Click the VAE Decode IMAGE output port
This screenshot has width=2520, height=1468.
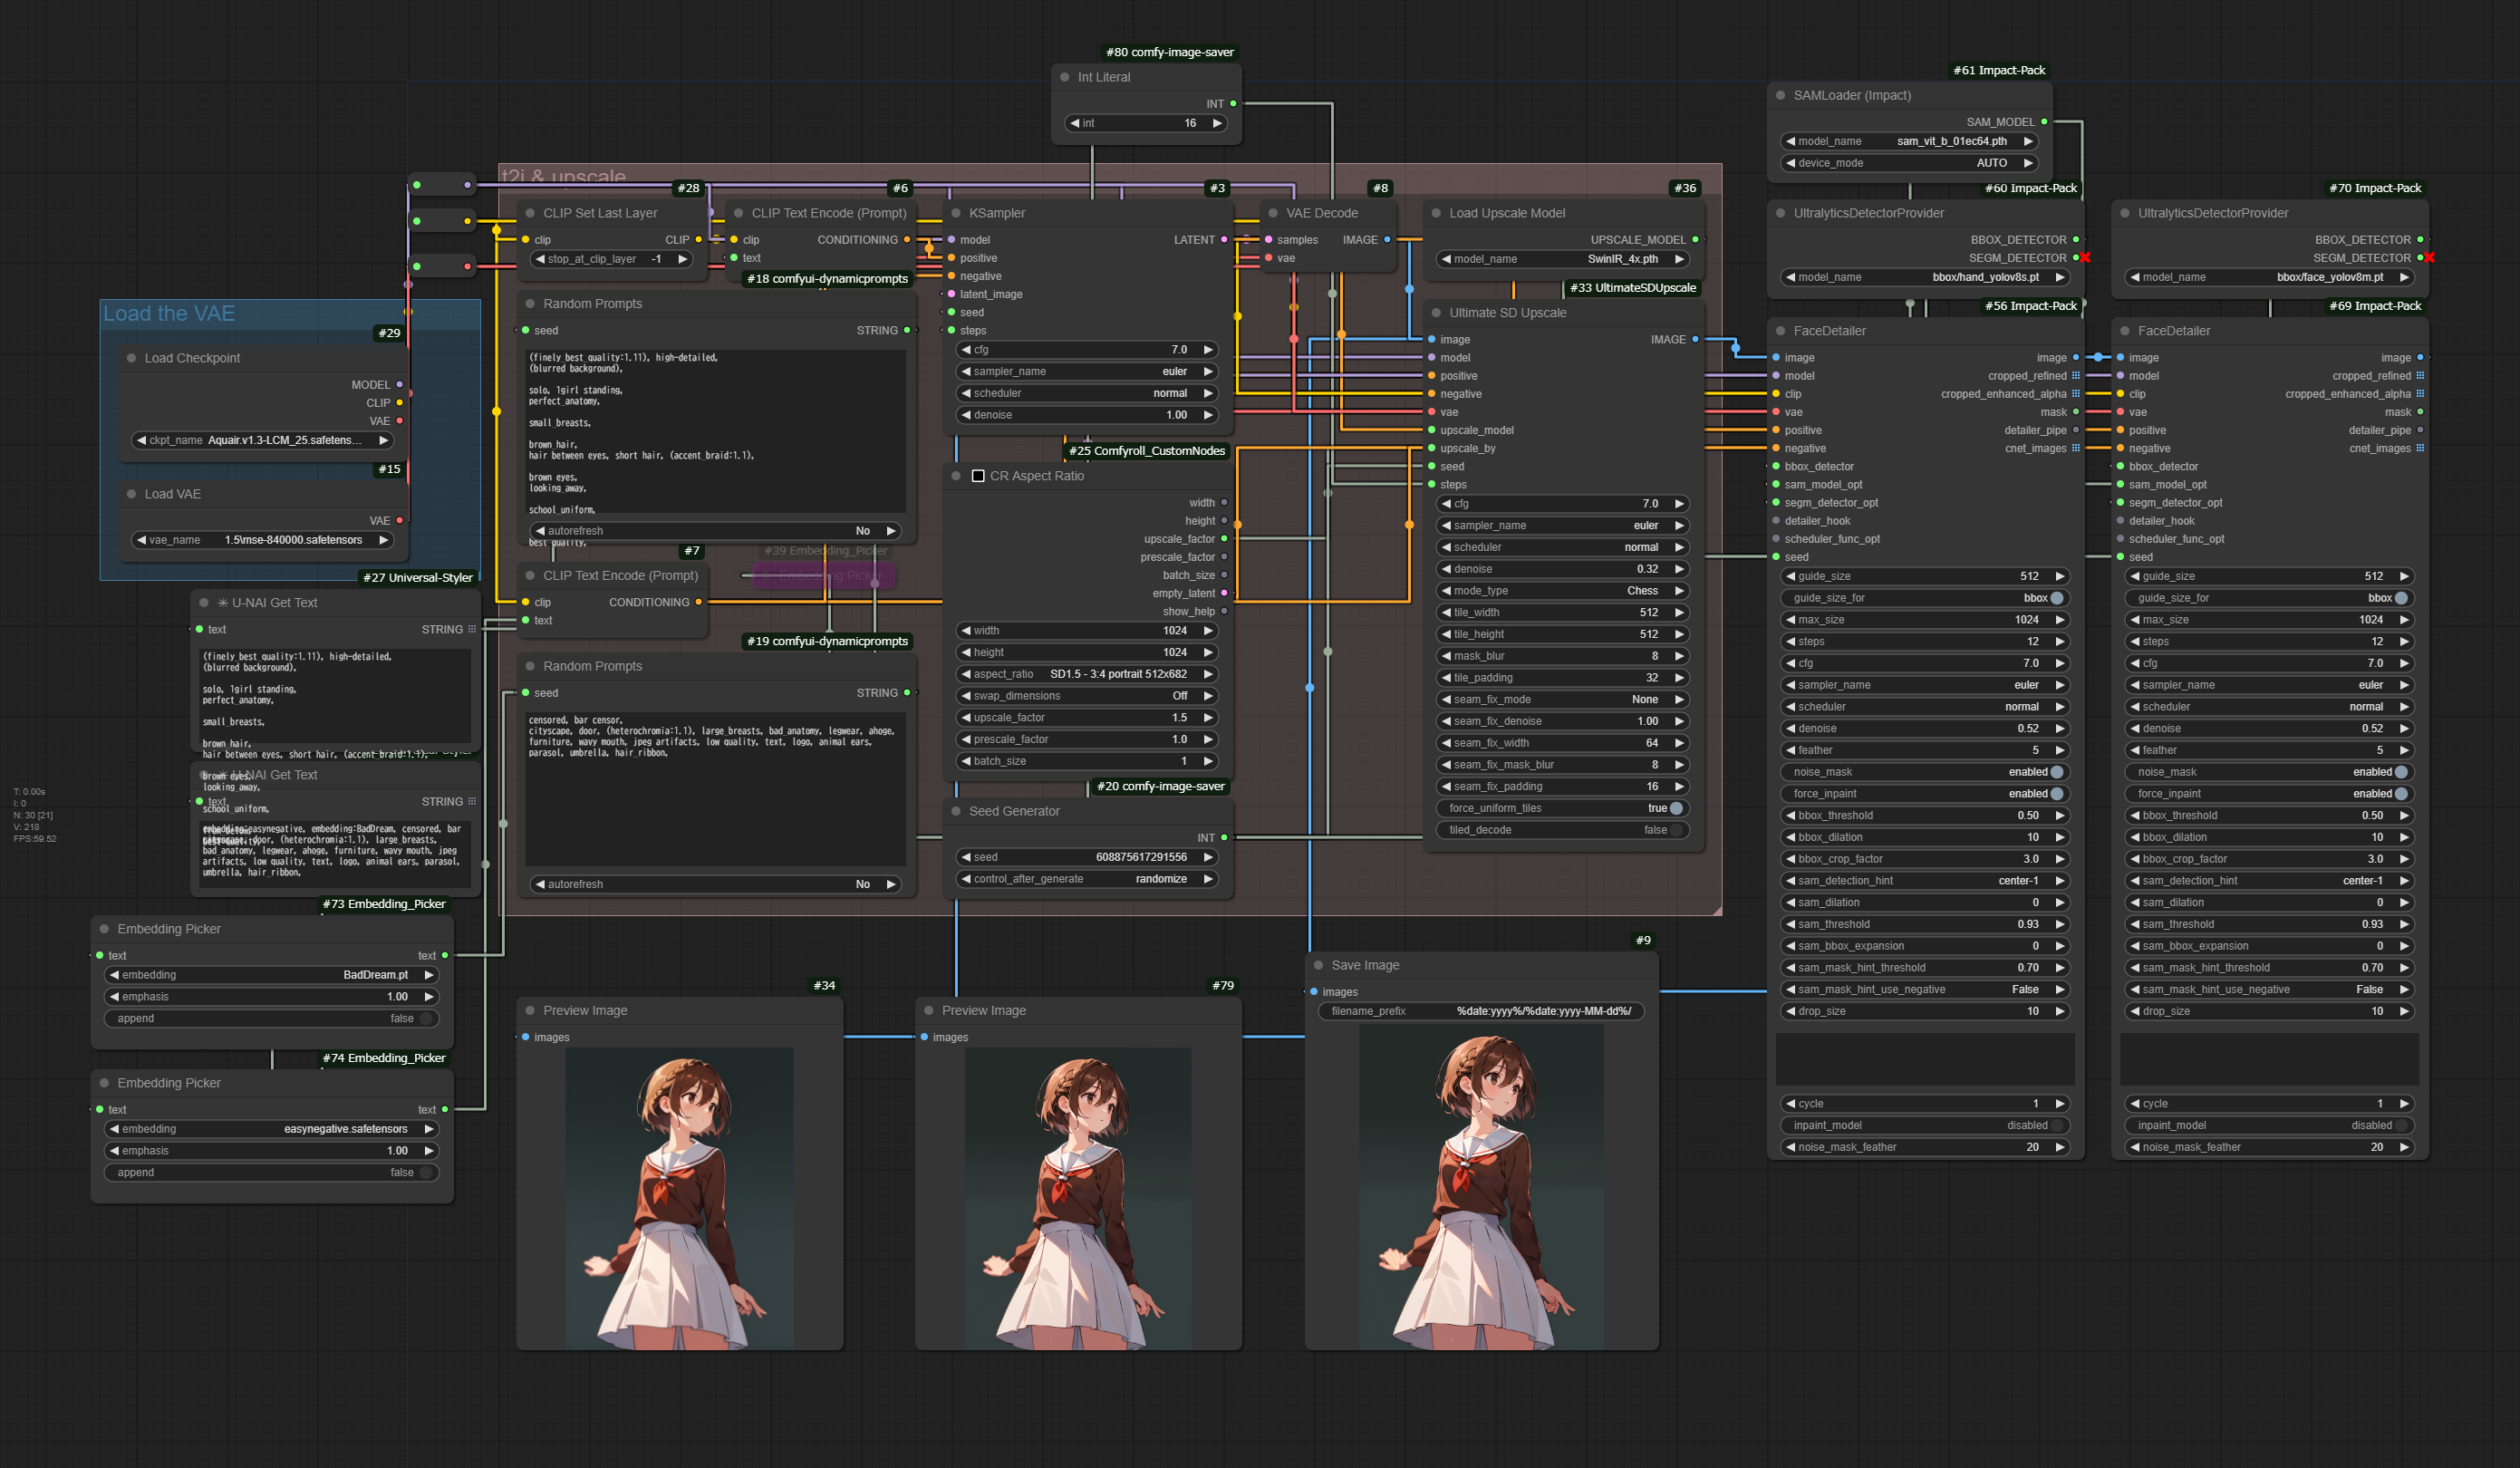click(1387, 240)
